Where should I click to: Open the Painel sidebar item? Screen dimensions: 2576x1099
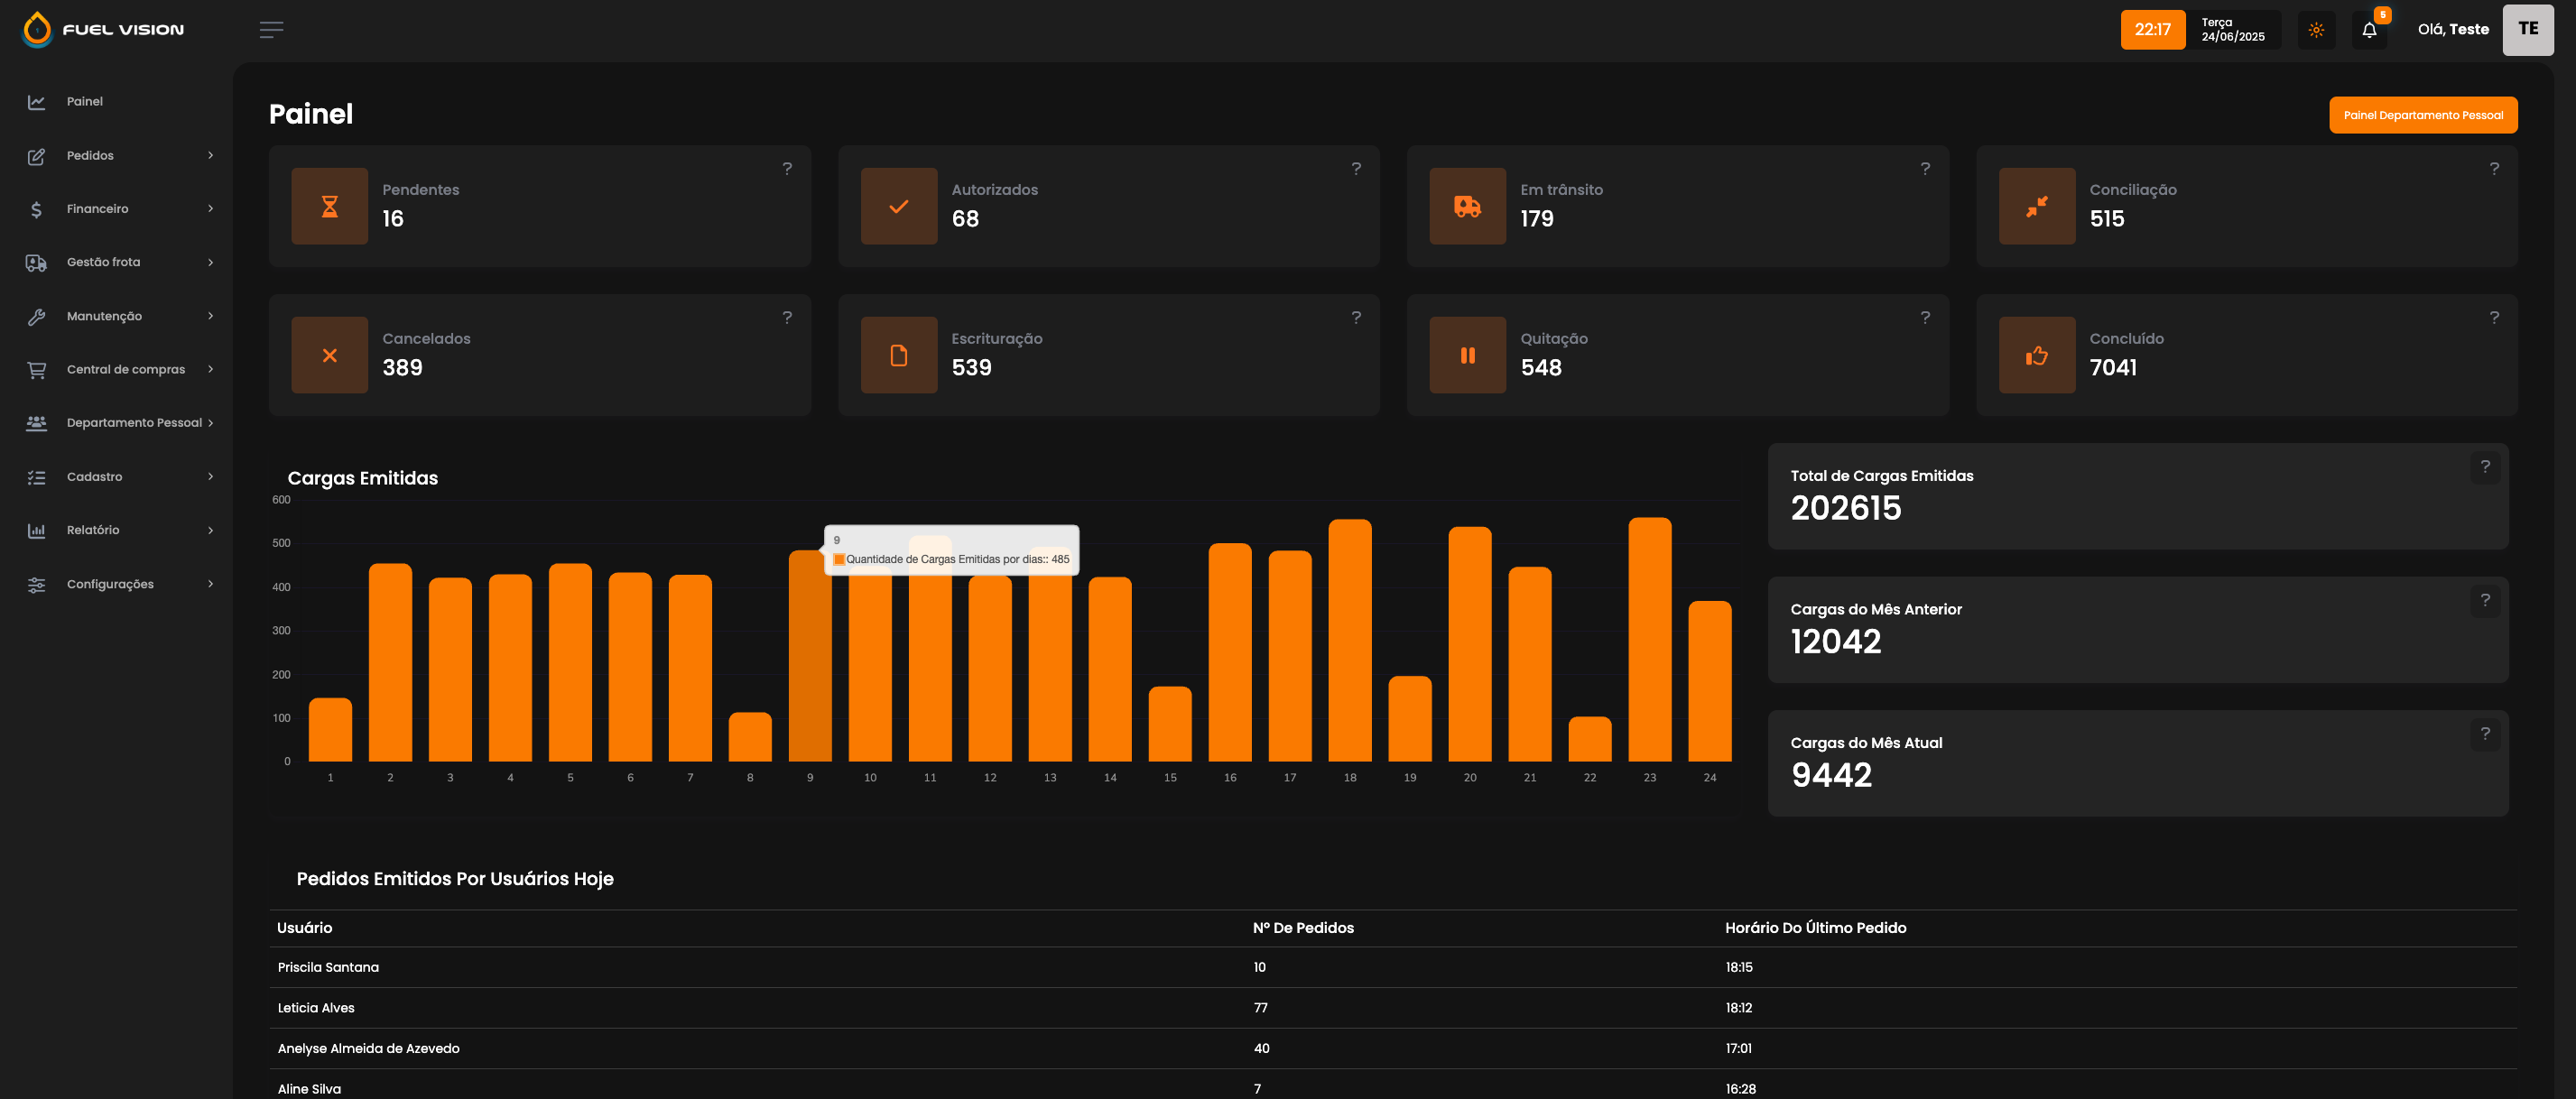pyautogui.click(x=85, y=102)
